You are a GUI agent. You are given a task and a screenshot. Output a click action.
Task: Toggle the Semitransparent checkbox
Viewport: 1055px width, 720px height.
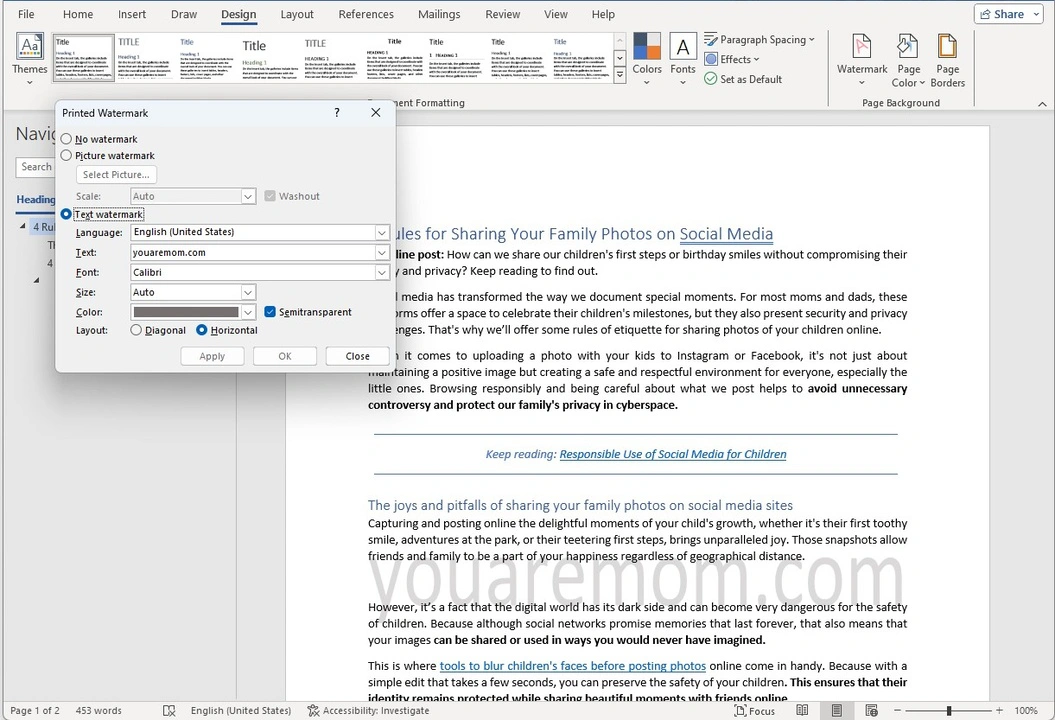270,312
